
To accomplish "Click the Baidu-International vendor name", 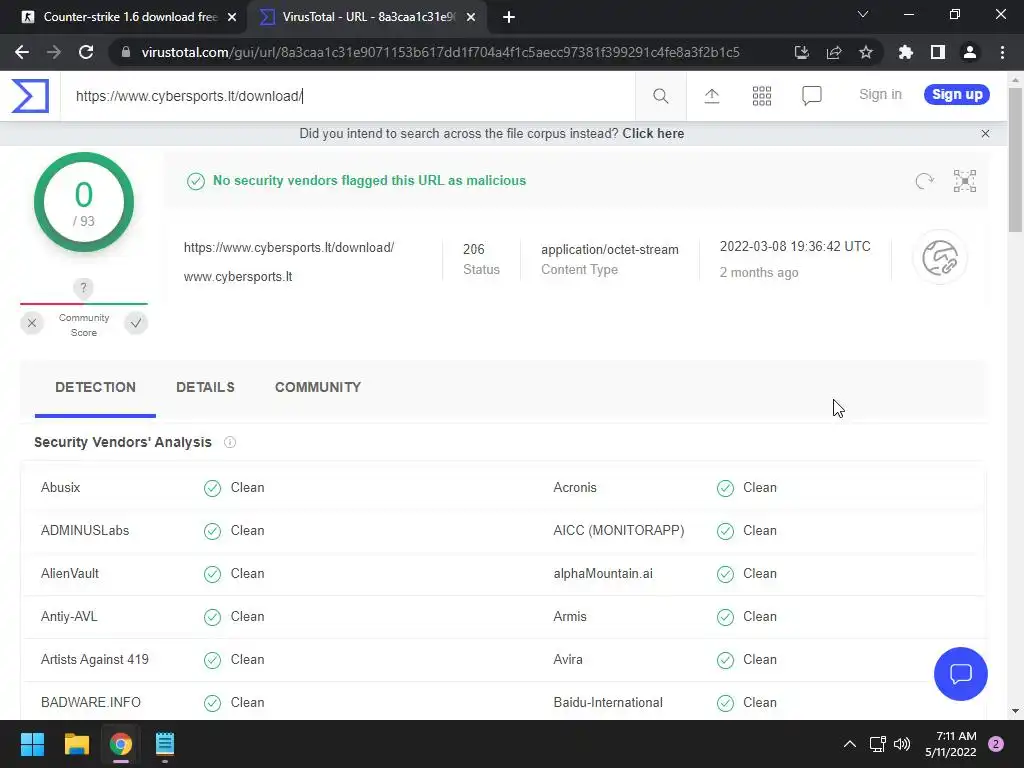I will click(x=608, y=703).
